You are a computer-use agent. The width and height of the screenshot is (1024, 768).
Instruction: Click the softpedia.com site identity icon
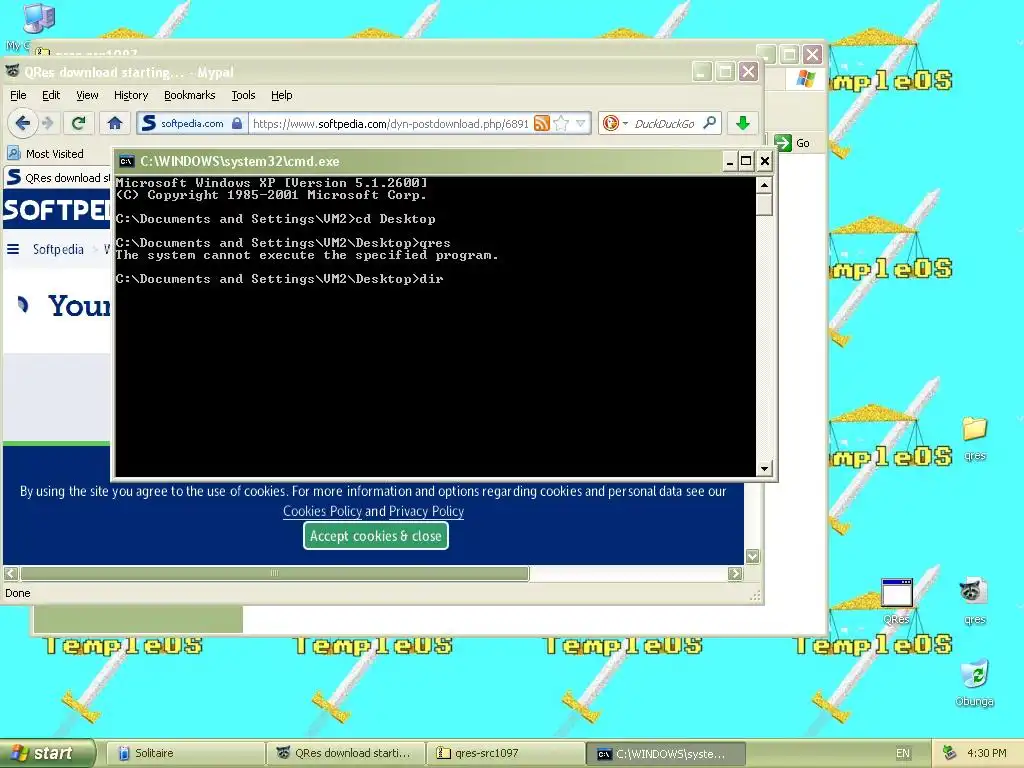(191, 123)
